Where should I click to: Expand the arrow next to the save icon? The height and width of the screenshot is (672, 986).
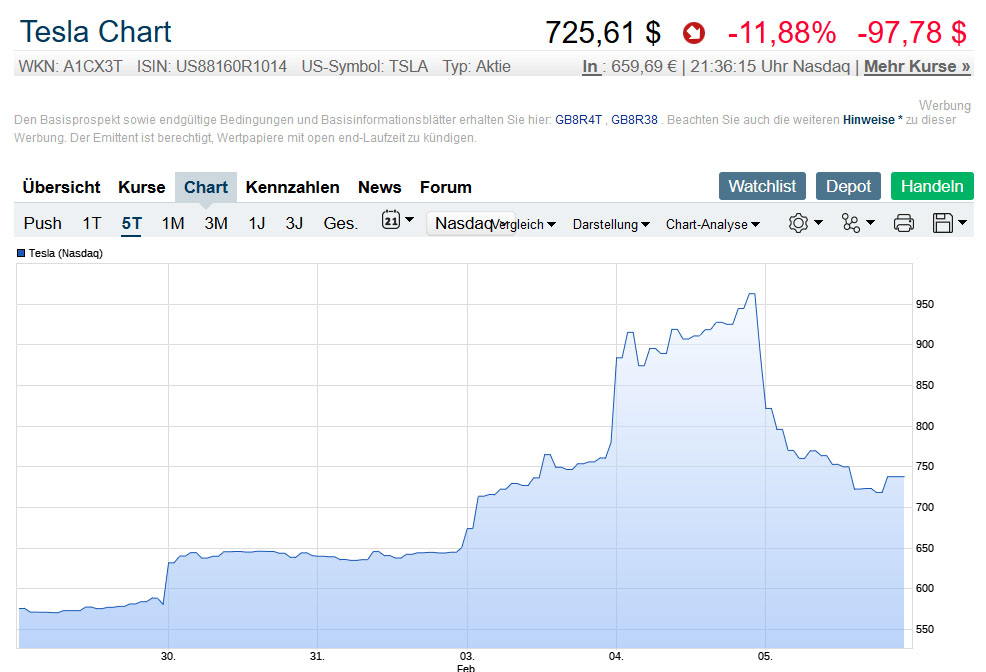coord(962,223)
